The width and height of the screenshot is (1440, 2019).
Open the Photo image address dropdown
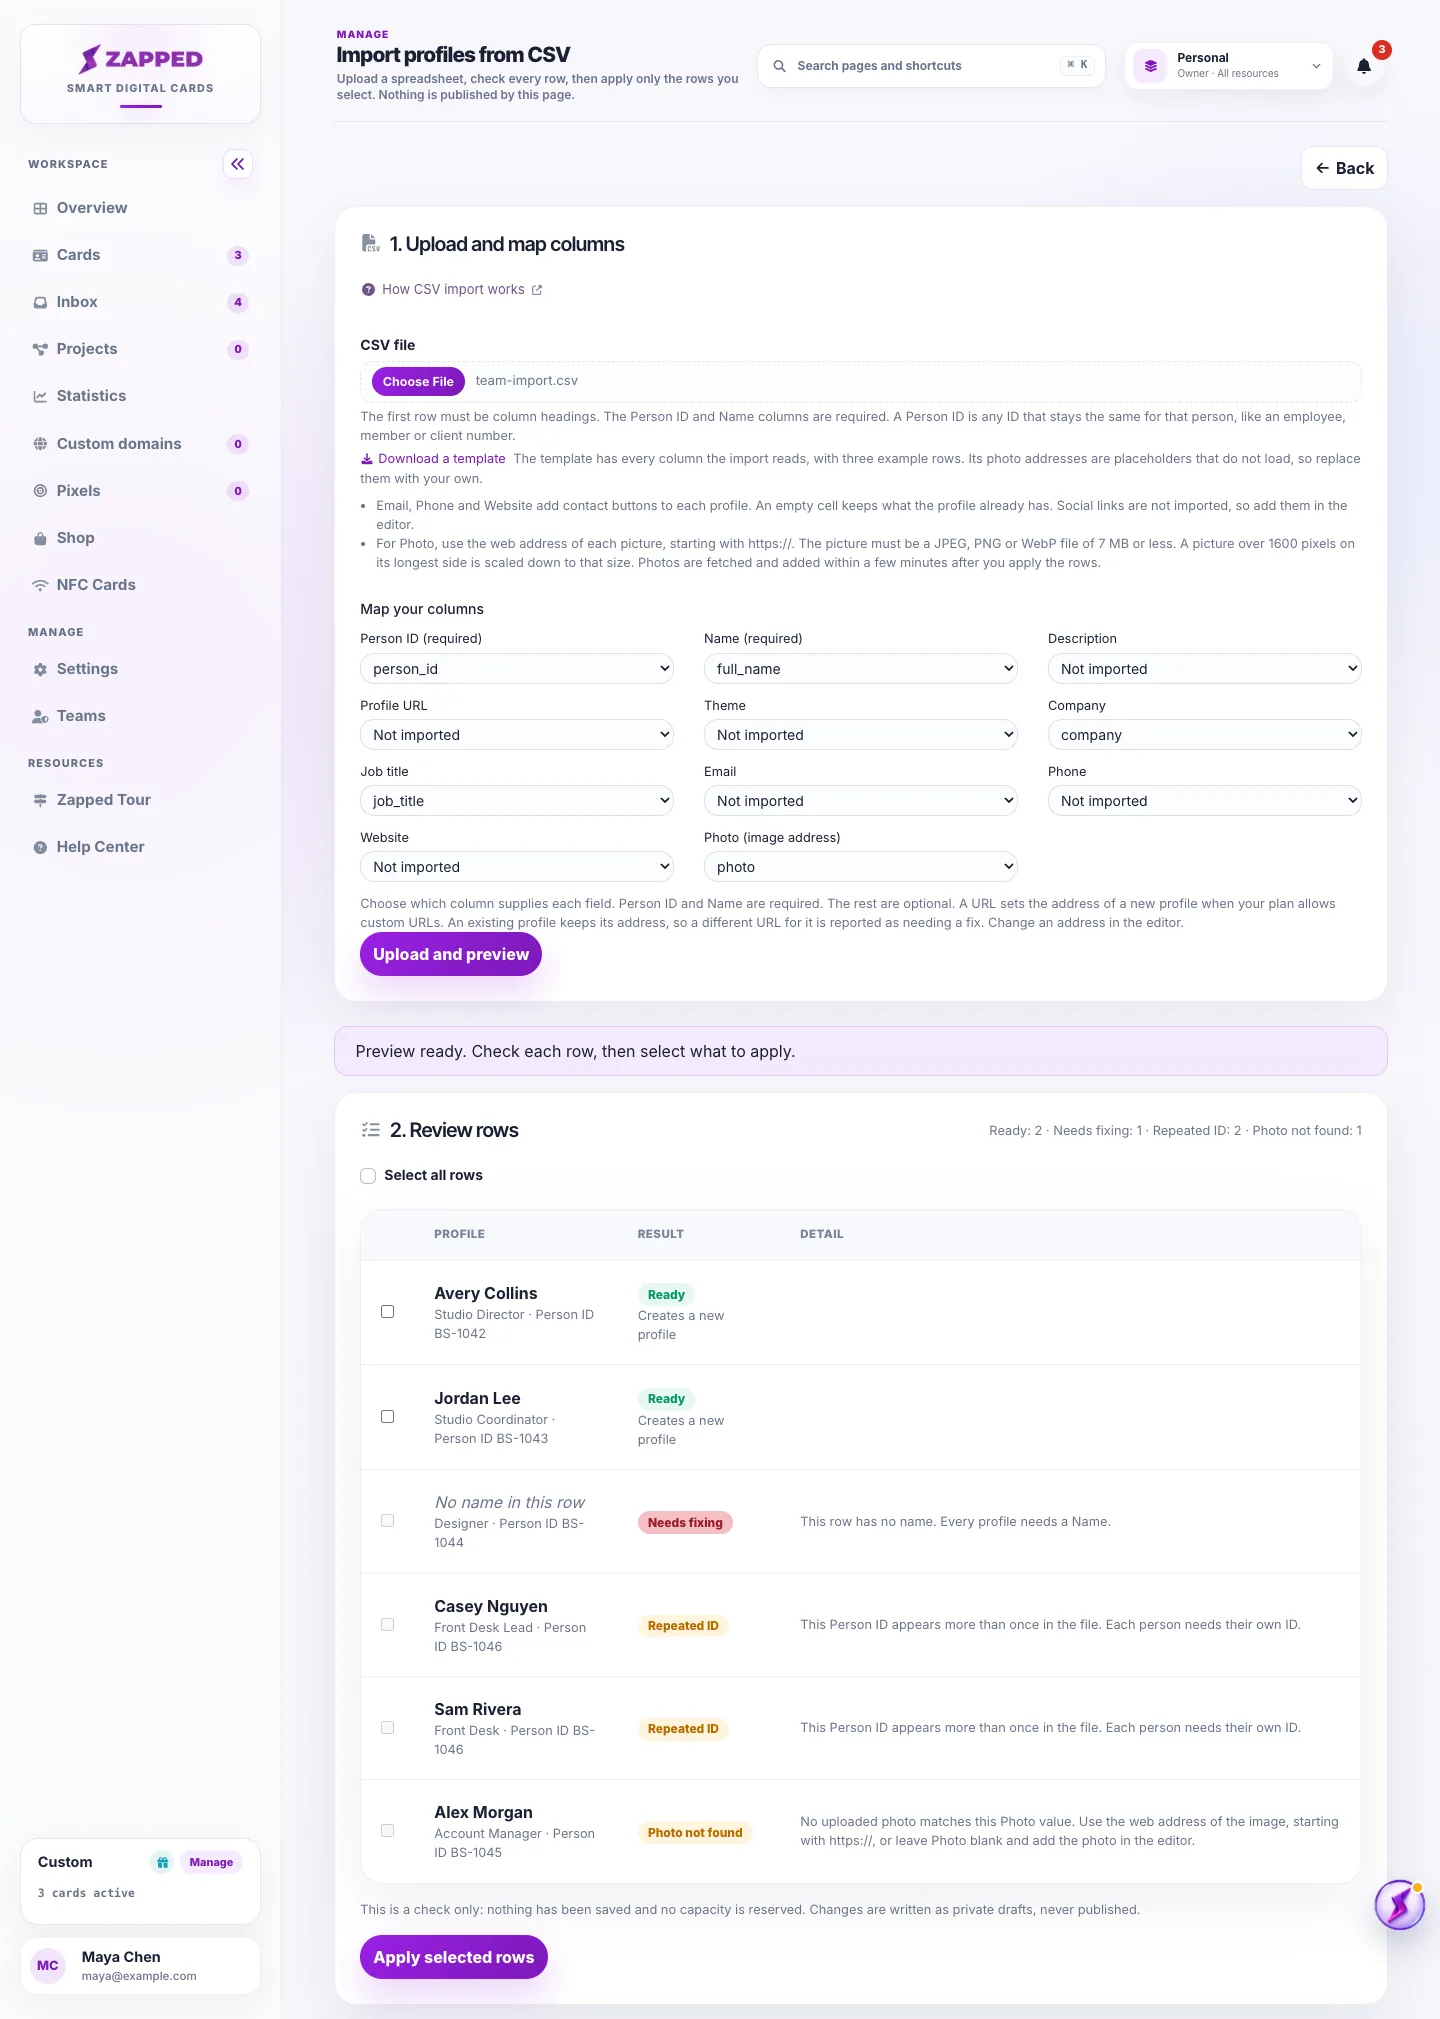(x=860, y=867)
